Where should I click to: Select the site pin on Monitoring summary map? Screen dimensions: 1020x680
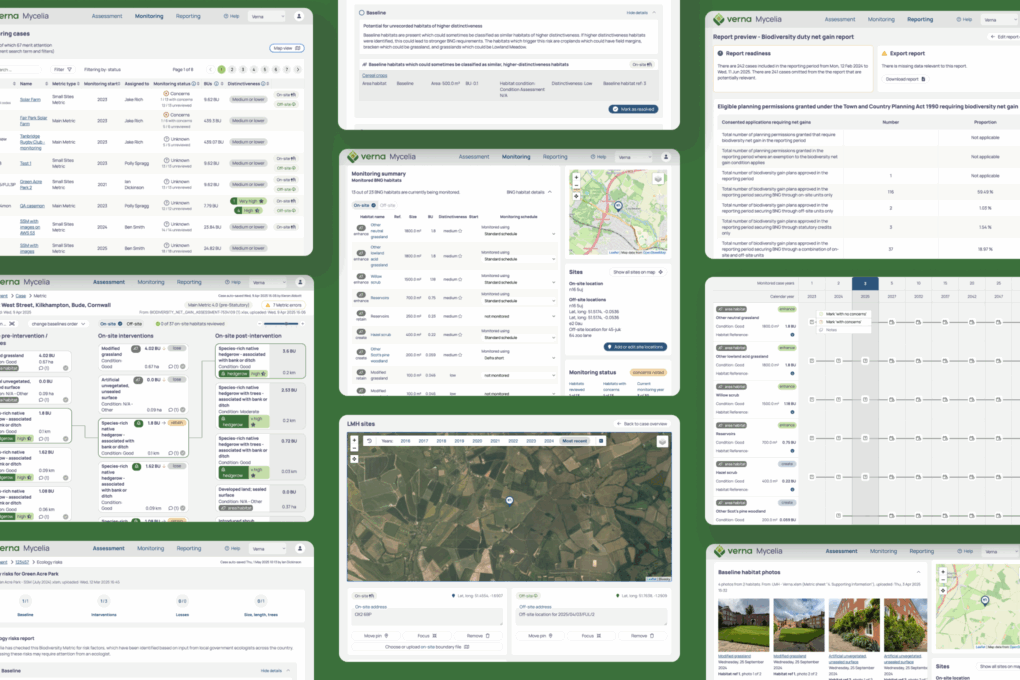pos(618,206)
